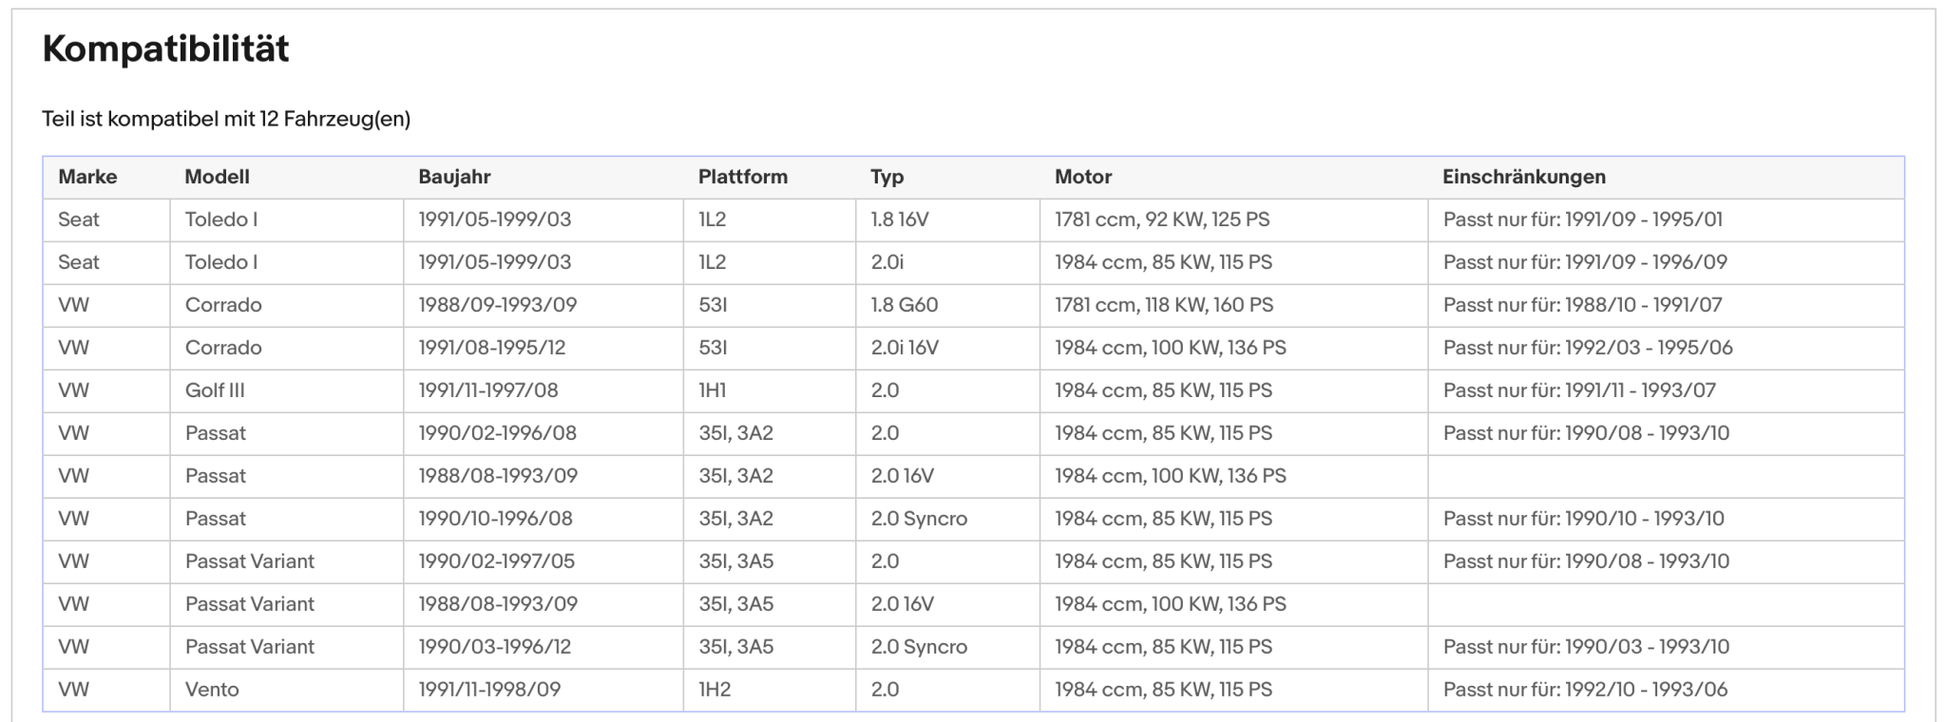Click the Golf III model cell
The image size is (1946, 722).
tap(214, 391)
